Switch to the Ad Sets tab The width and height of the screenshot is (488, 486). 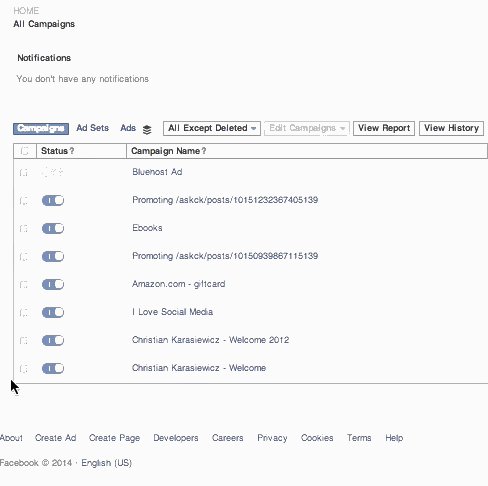tap(92, 128)
